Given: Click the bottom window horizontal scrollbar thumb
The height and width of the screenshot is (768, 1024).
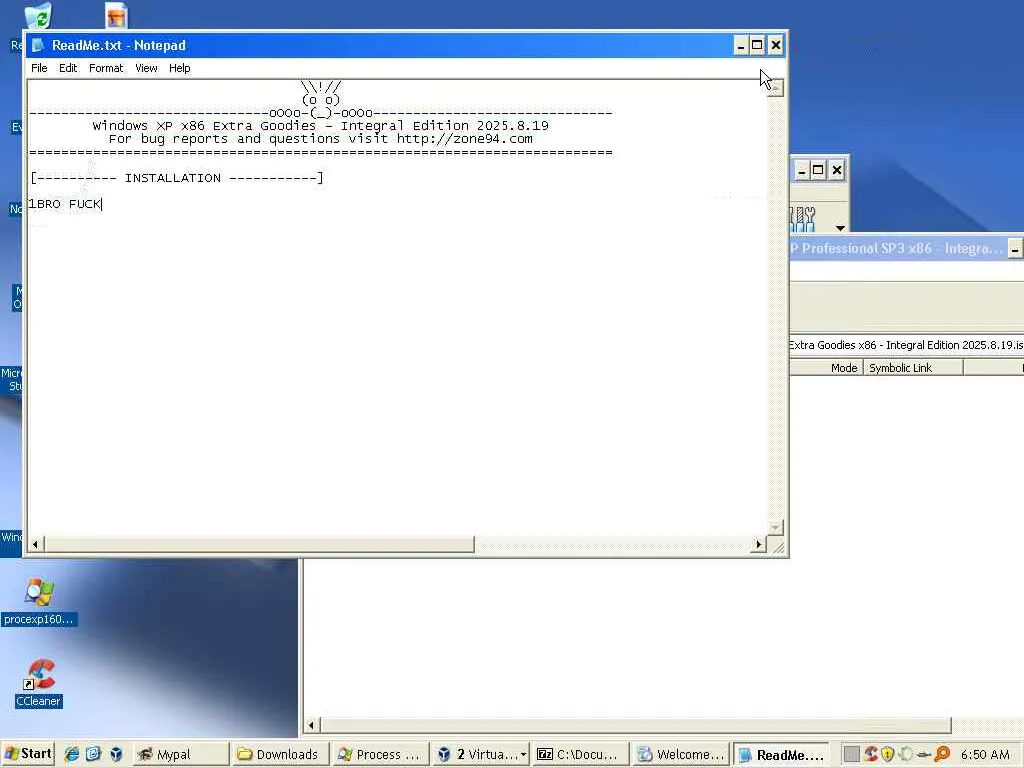Looking at the screenshot, I should coord(635,725).
